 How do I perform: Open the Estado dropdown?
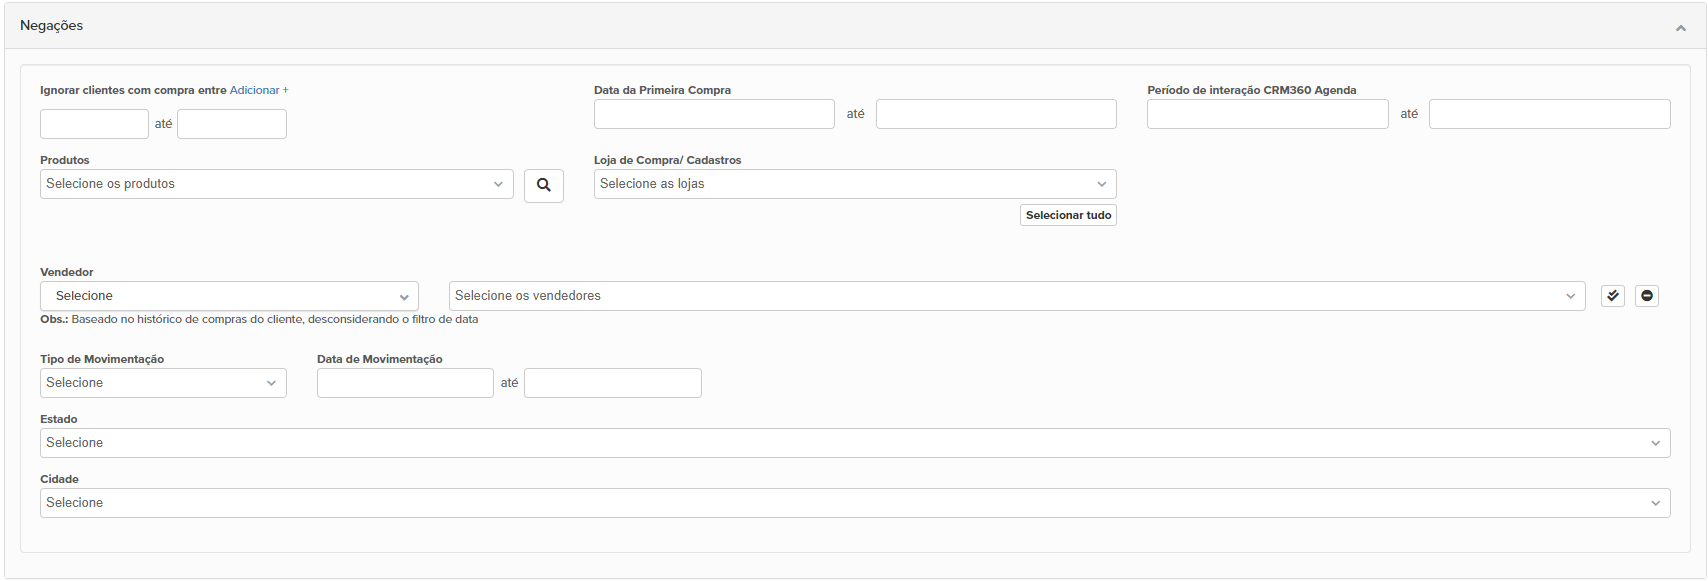[x=855, y=443]
